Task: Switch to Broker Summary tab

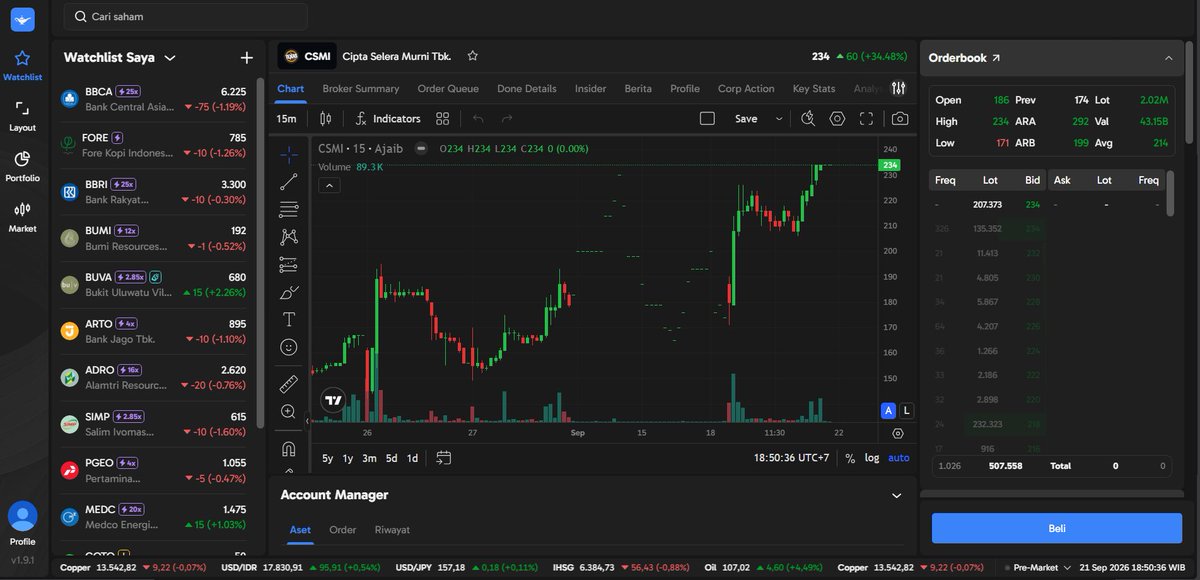Action: pyautogui.click(x=360, y=88)
